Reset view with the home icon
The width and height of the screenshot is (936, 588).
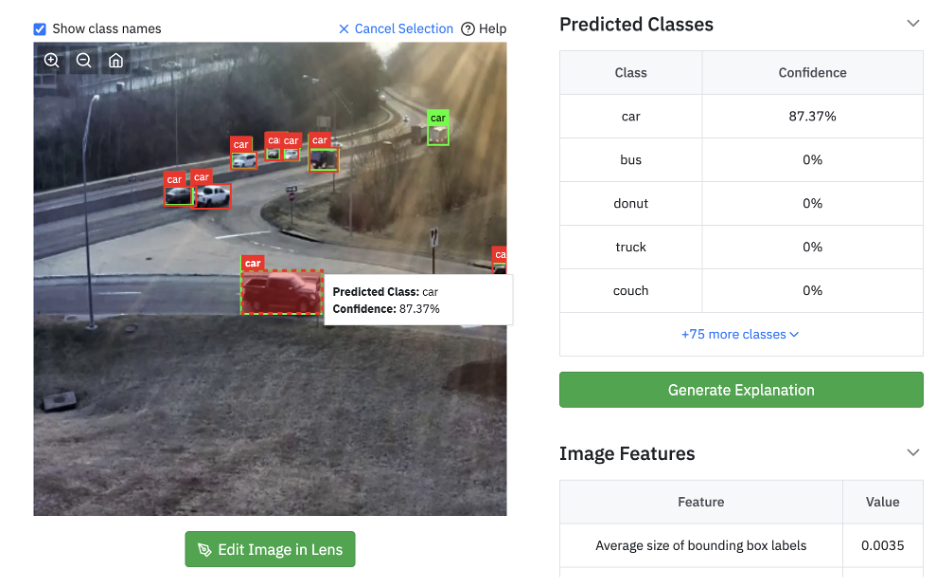point(116,60)
